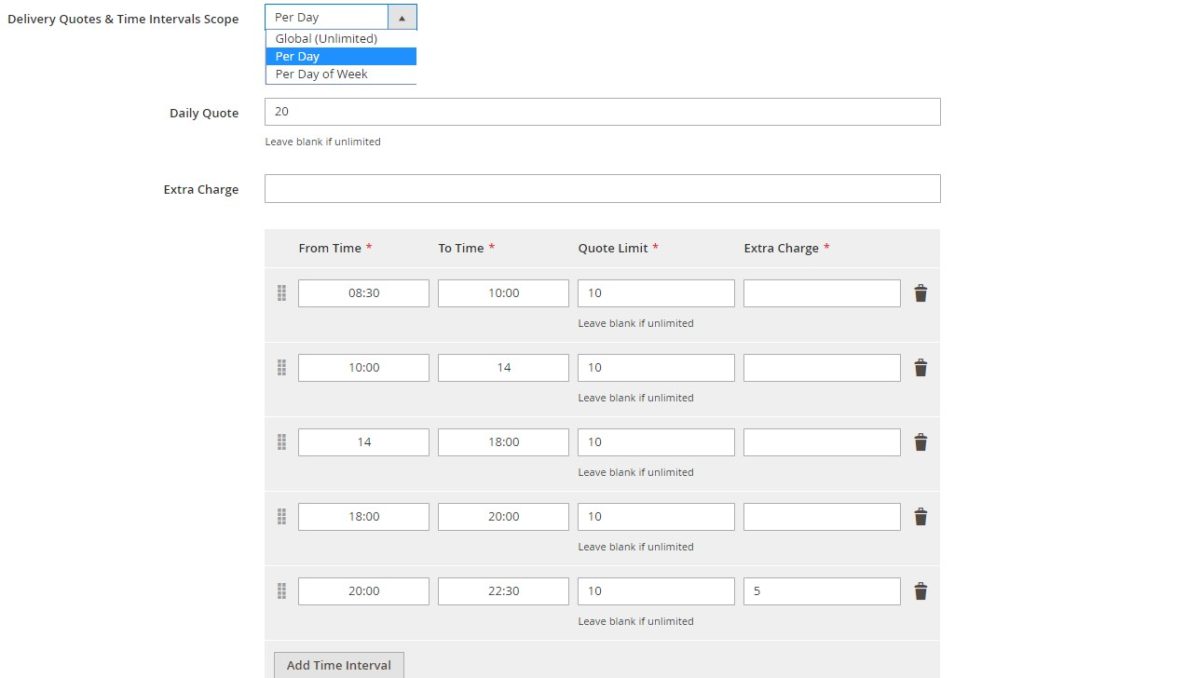Click the drag handle of the first interval row
This screenshot has width=1200, height=678.
click(281, 292)
